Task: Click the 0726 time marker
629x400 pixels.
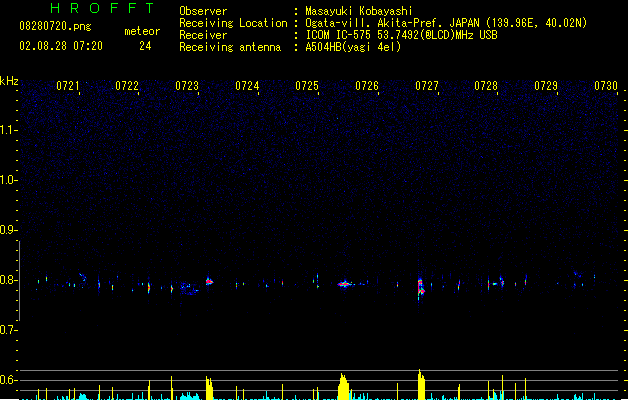Action: coord(367,86)
